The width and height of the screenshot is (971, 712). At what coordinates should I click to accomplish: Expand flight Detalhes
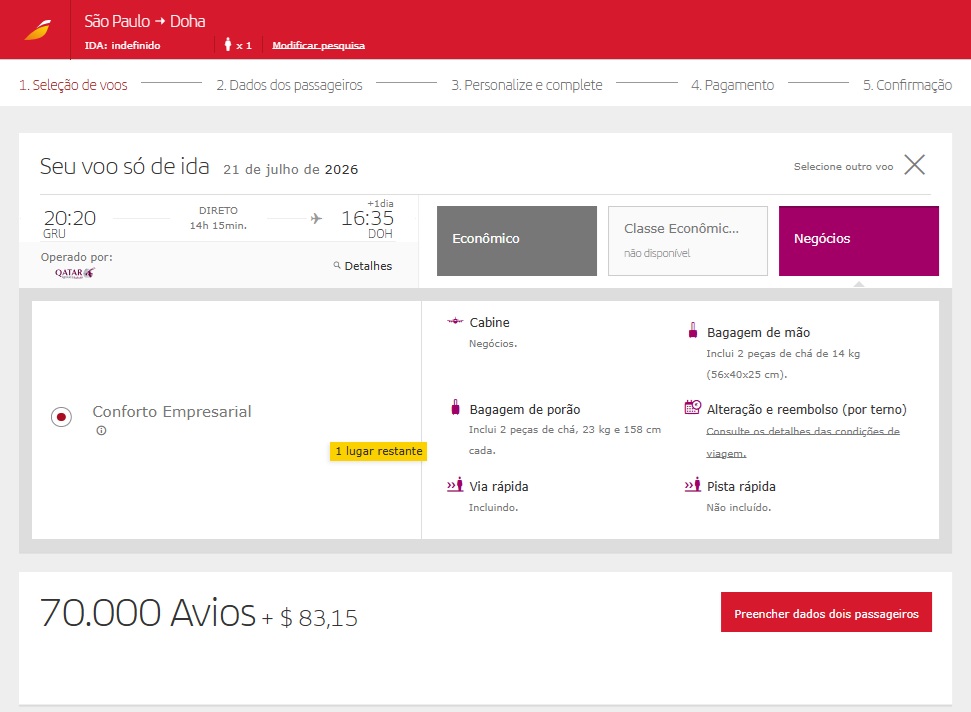click(x=363, y=266)
